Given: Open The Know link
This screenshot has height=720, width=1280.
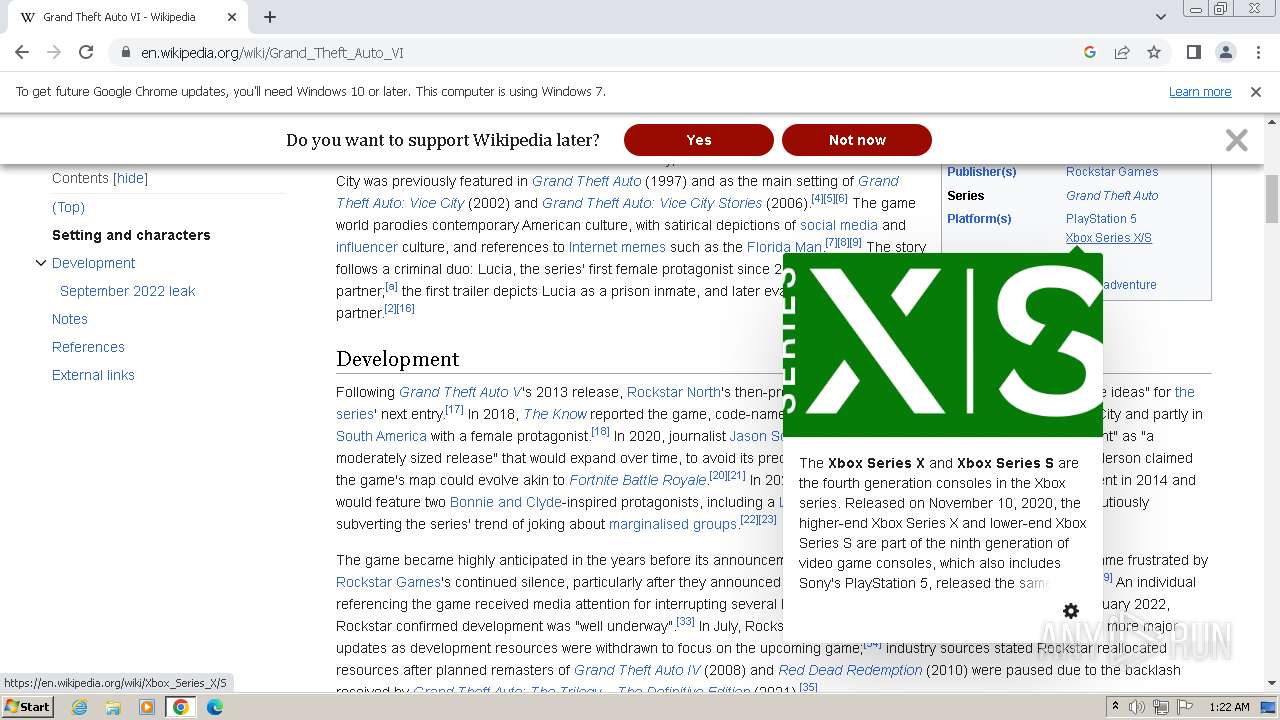Looking at the screenshot, I should click(x=555, y=414).
